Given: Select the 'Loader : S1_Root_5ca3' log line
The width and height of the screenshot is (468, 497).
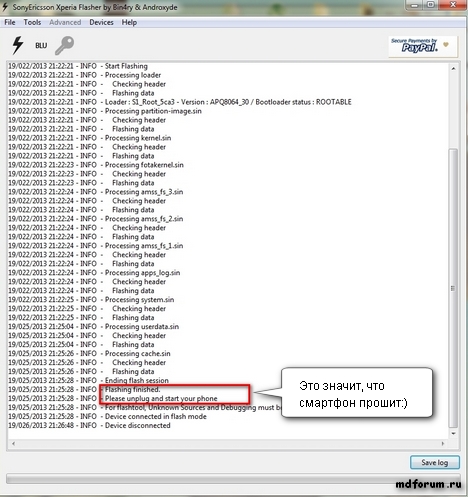Looking at the screenshot, I should click(x=180, y=102).
